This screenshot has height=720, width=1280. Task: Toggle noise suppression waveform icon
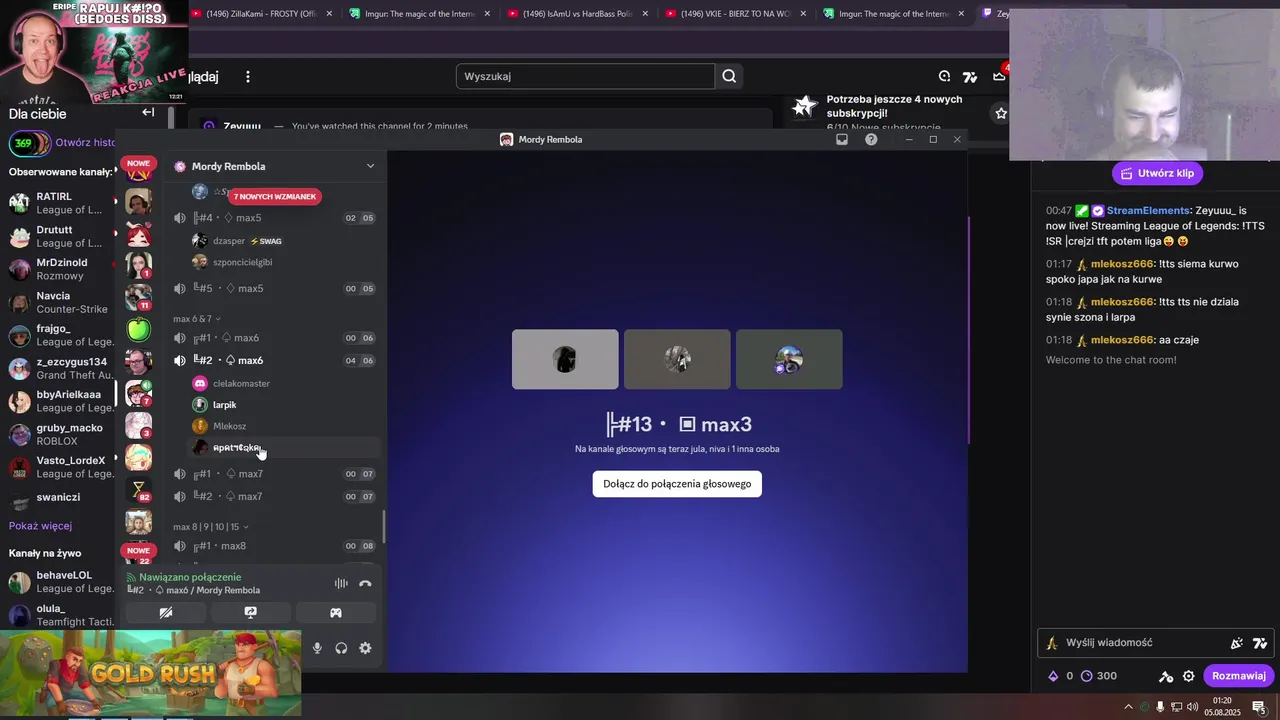click(x=341, y=584)
